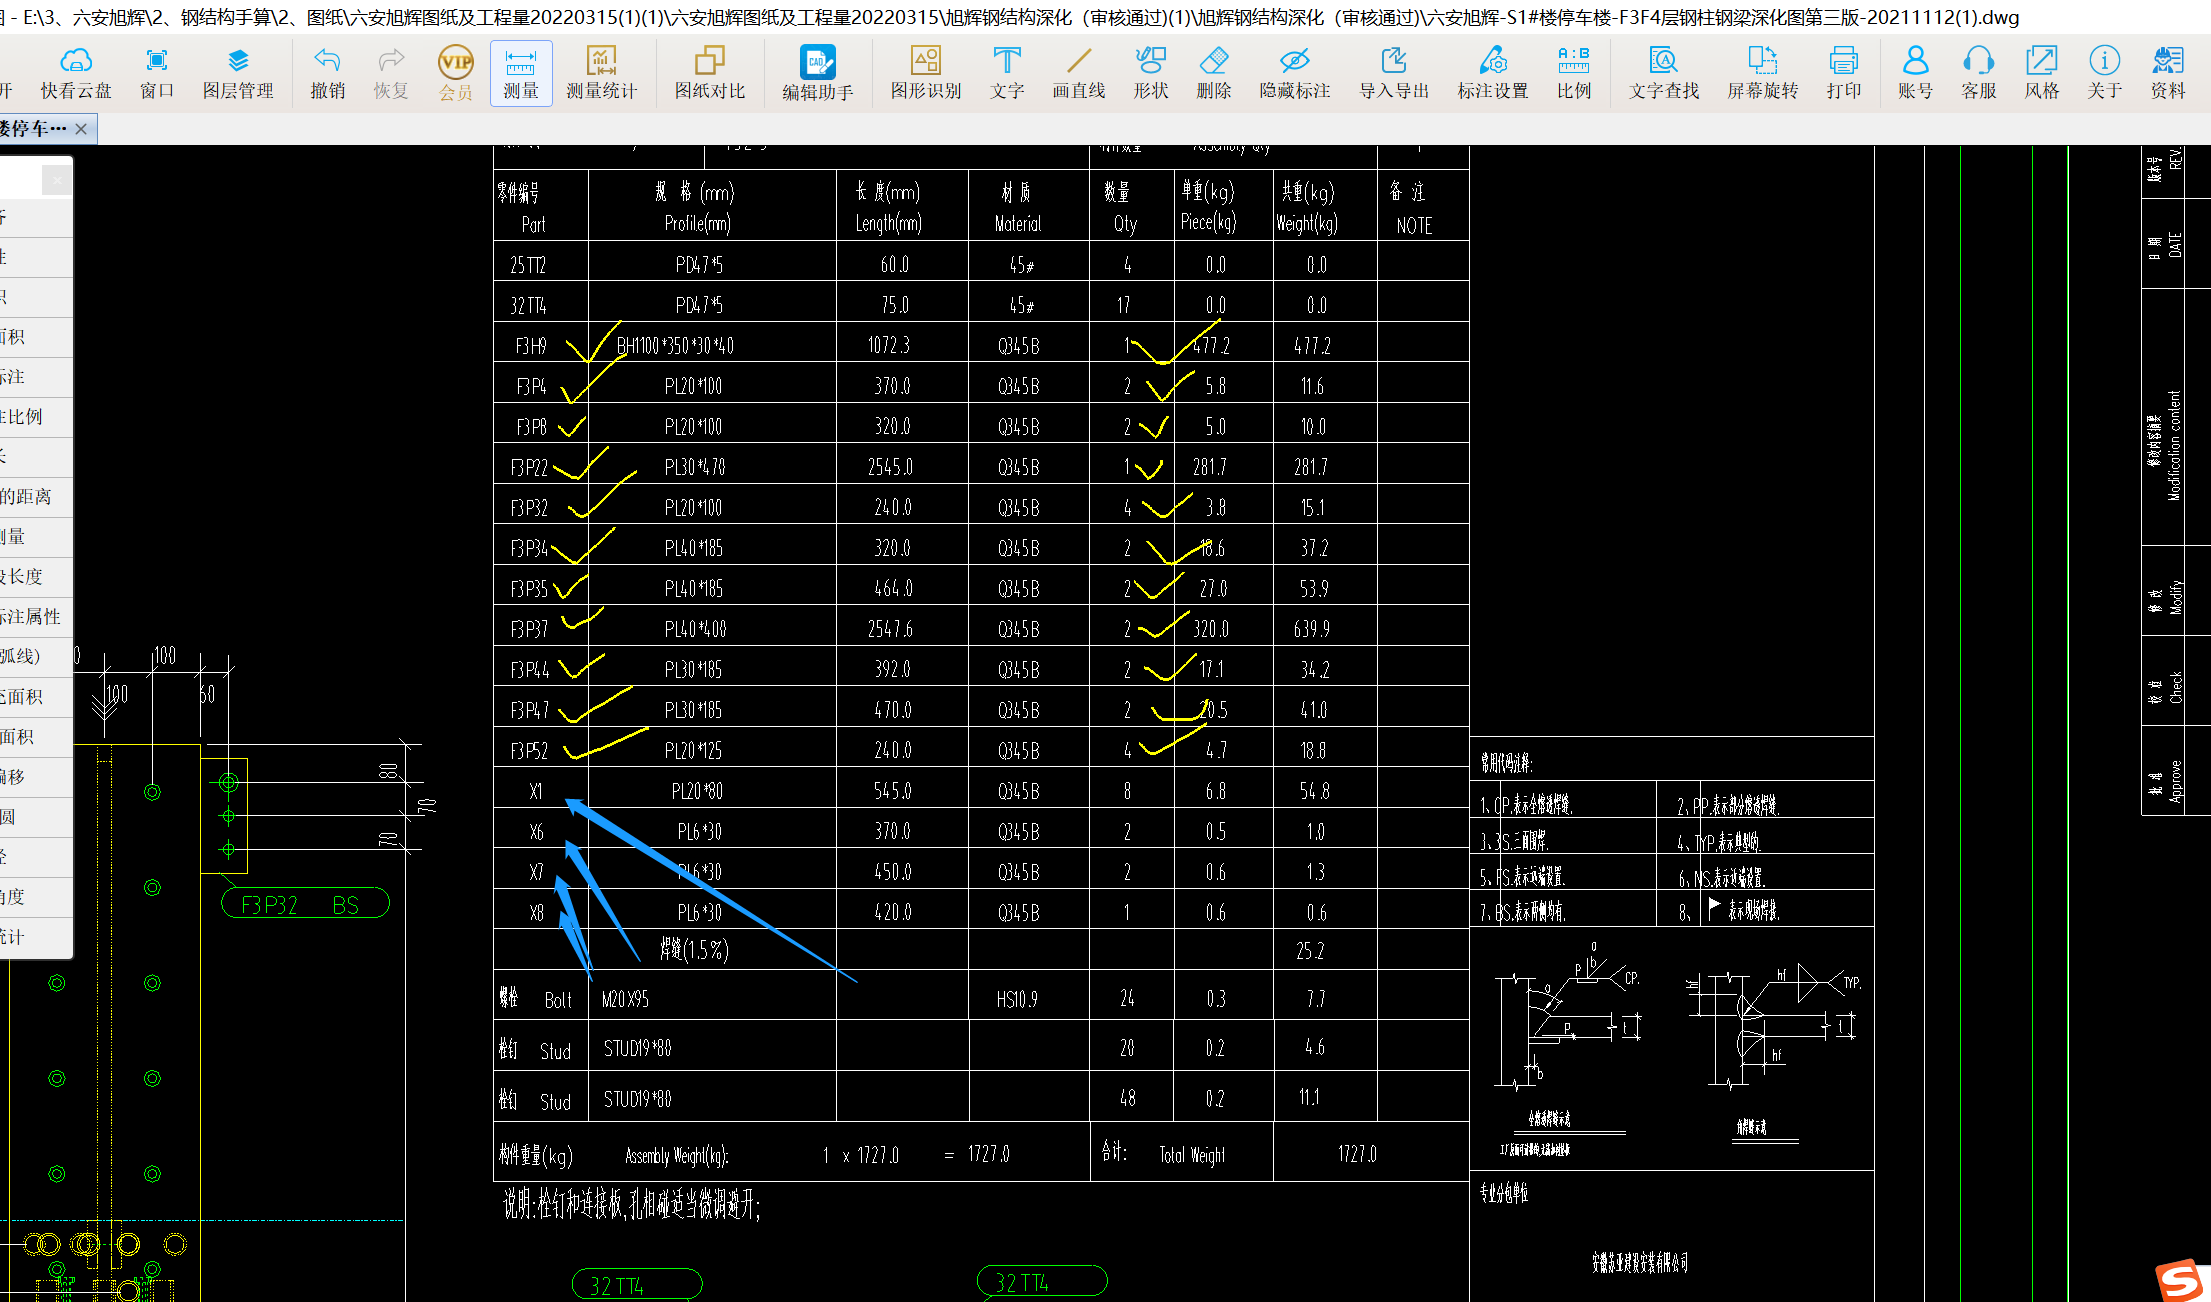Open 标注设置 annotation settings
Viewport: 2211px width, 1302px height.
click(x=1493, y=73)
